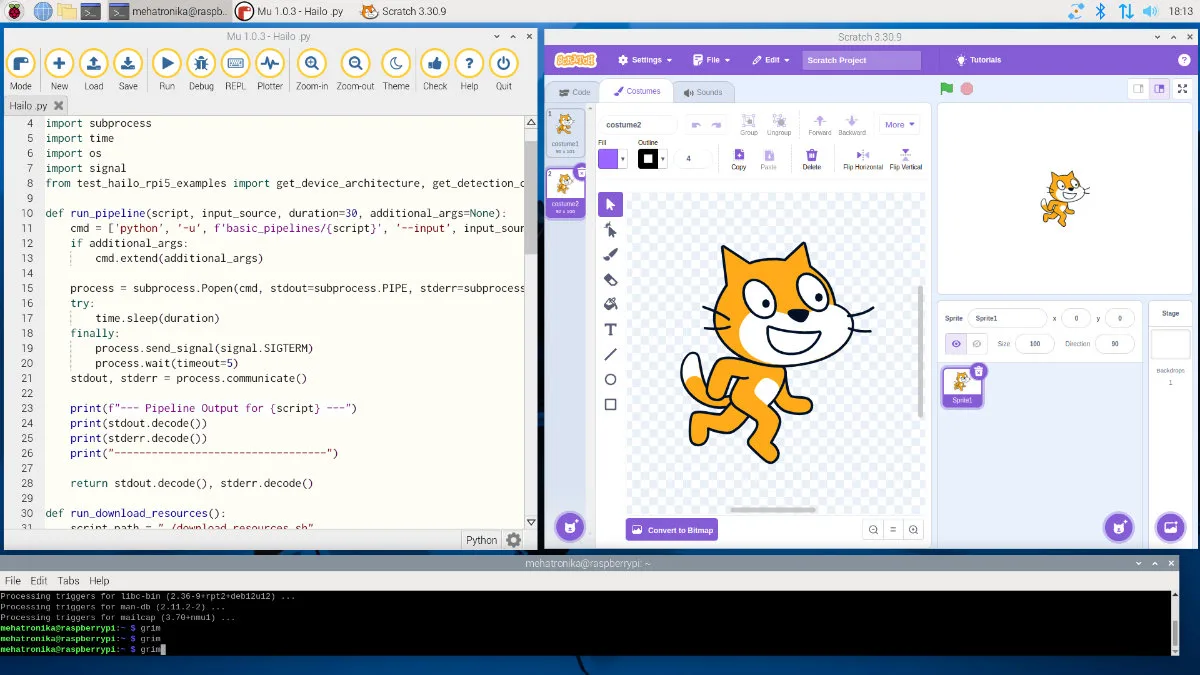This screenshot has height=675, width=1200.
Task: Click the red stop button in Scratch
Action: [967, 88]
